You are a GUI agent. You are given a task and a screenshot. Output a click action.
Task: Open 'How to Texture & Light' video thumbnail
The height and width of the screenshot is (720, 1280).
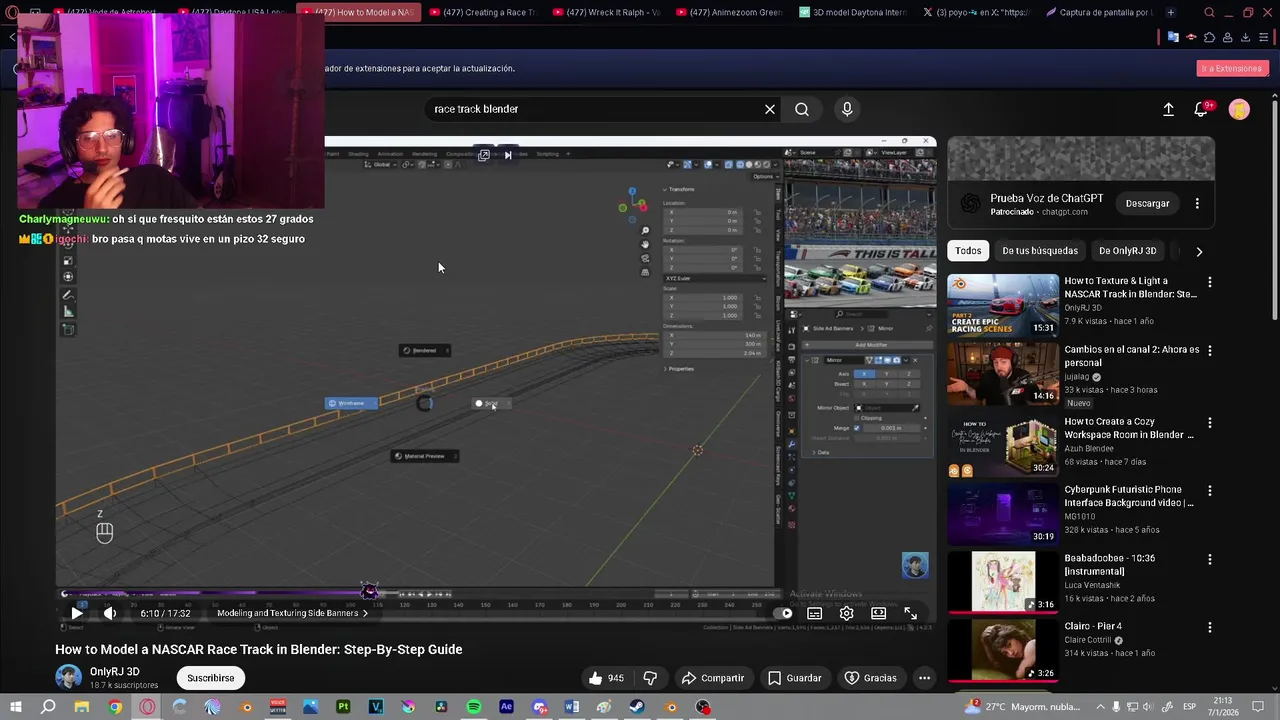click(x=1003, y=305)
